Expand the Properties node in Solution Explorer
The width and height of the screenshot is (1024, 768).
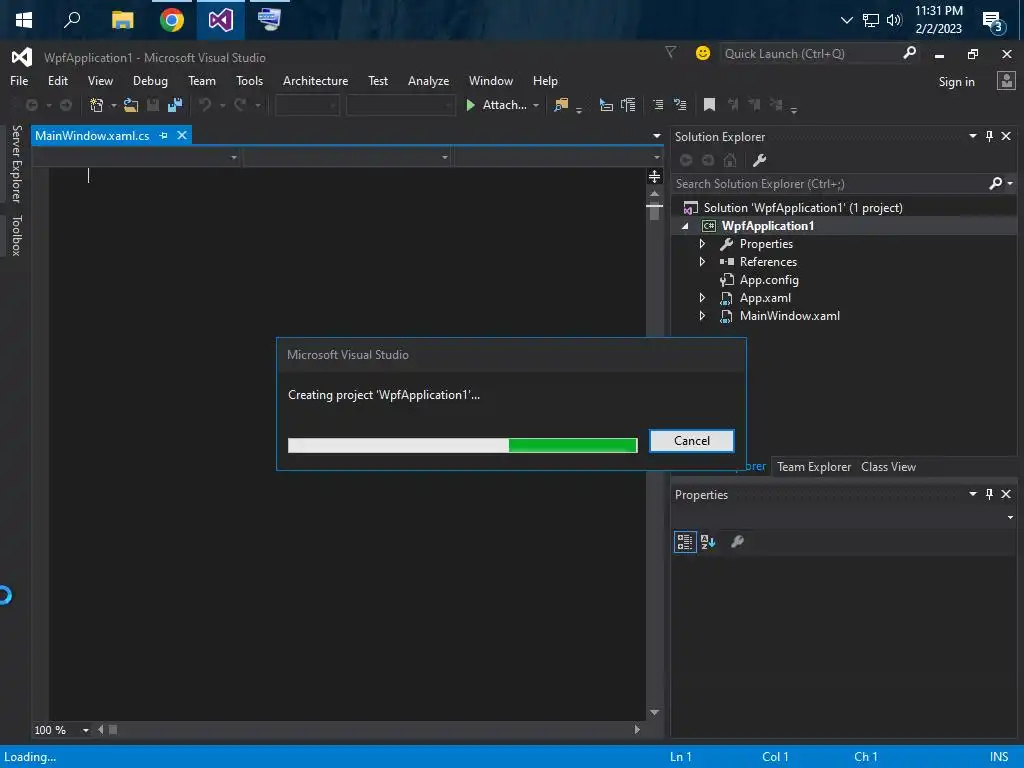702,244
